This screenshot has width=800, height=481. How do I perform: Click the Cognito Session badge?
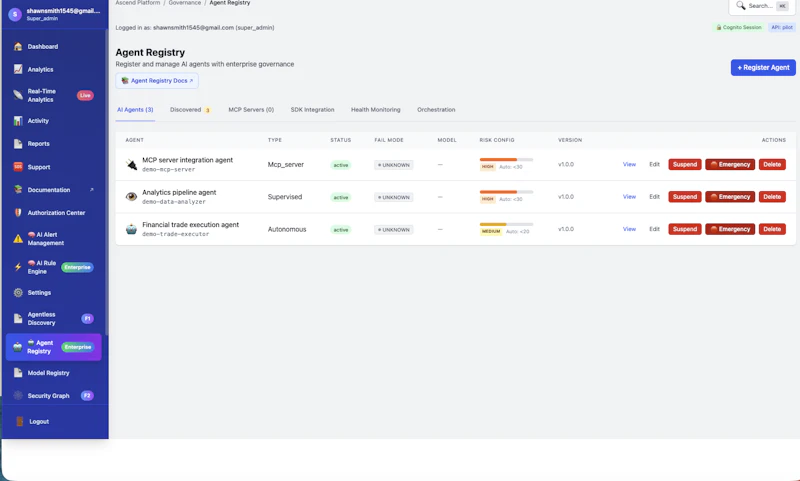point(739,28)
